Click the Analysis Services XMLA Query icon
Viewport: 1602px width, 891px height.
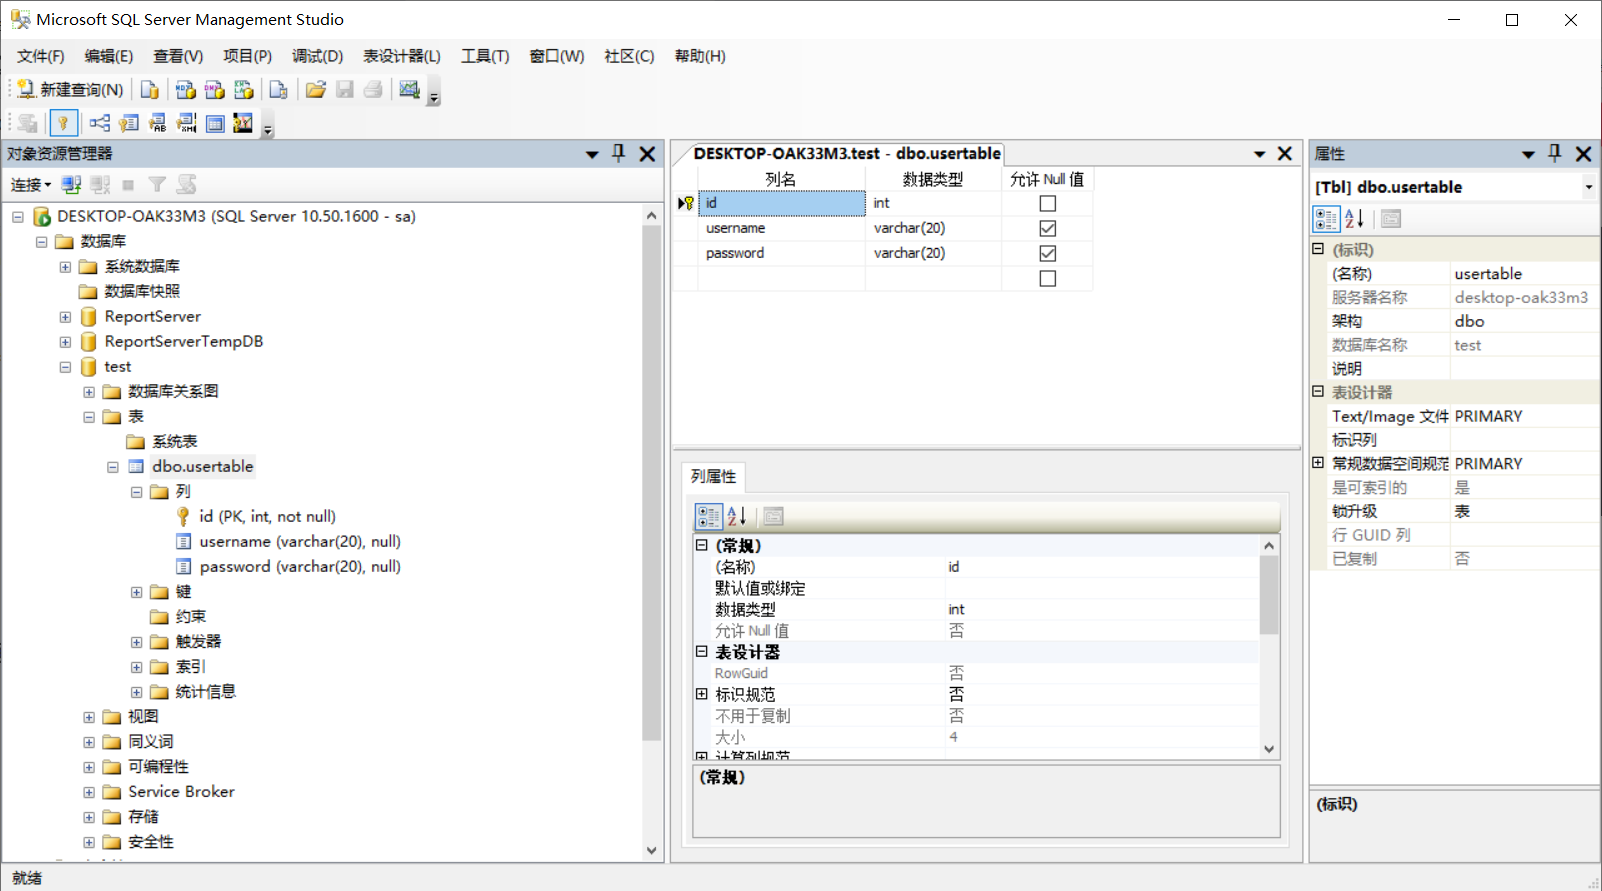pyautogui.click(x=243, y=90)
